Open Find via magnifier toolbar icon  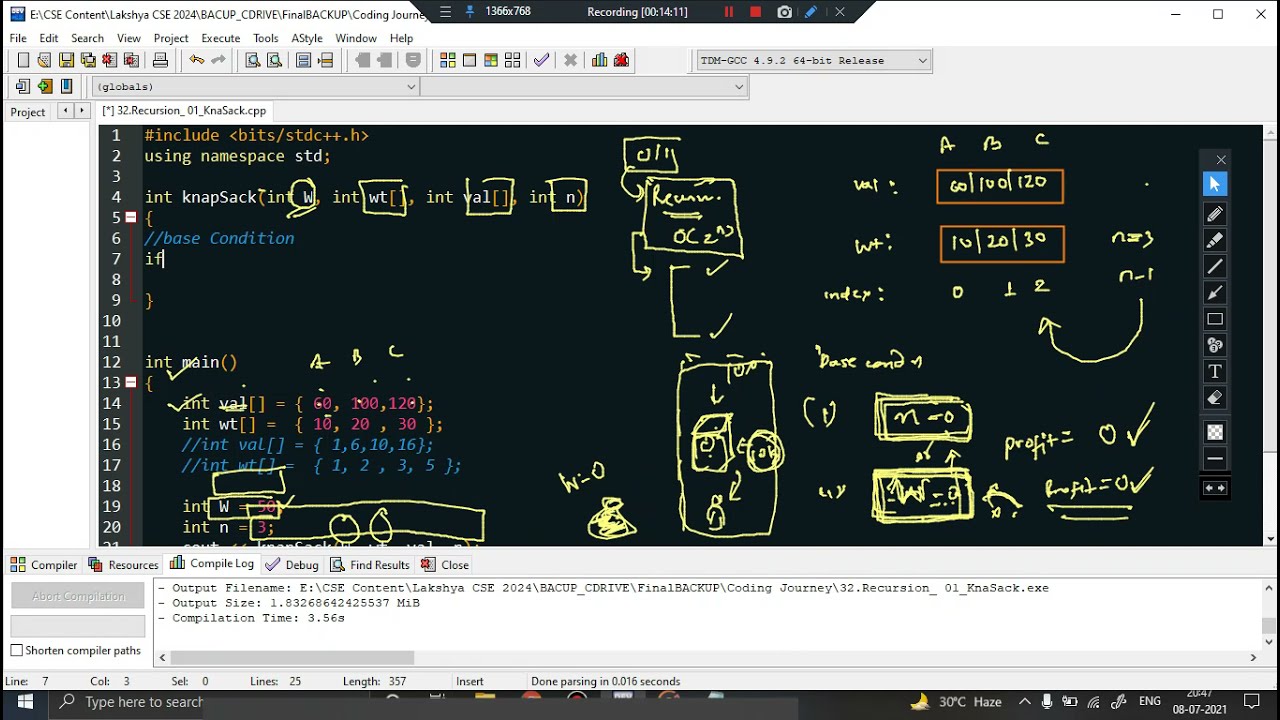coord(253,60)
